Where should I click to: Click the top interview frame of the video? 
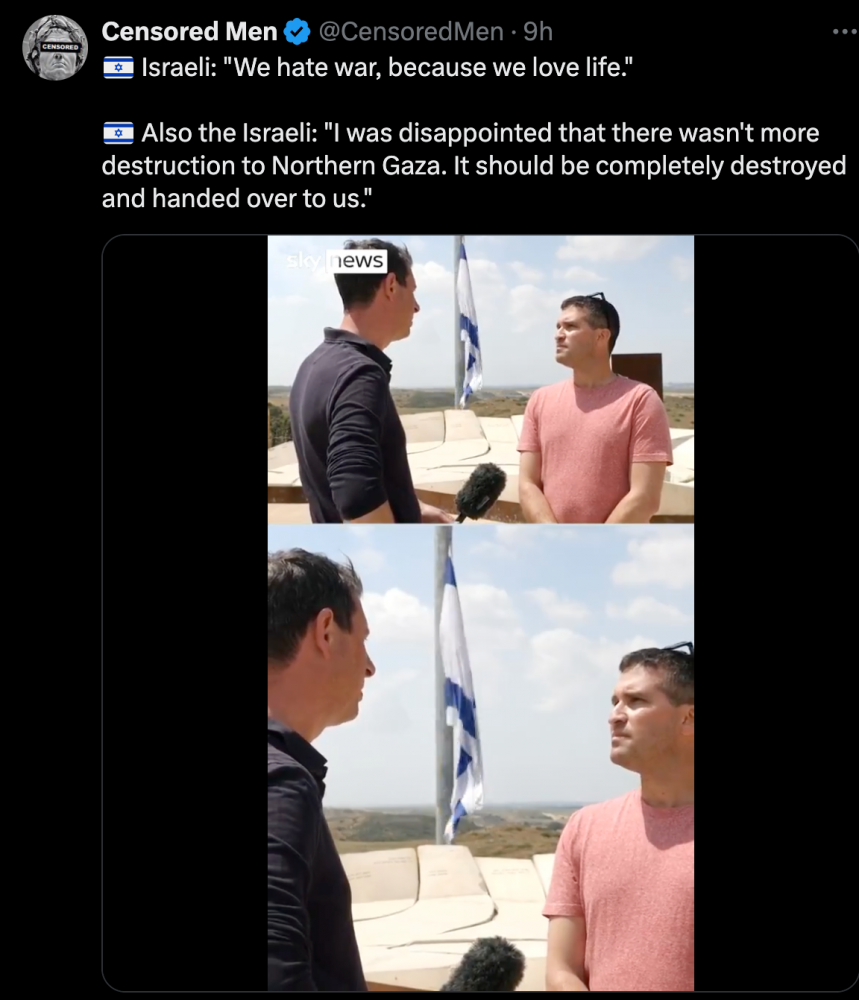point(481,379)
